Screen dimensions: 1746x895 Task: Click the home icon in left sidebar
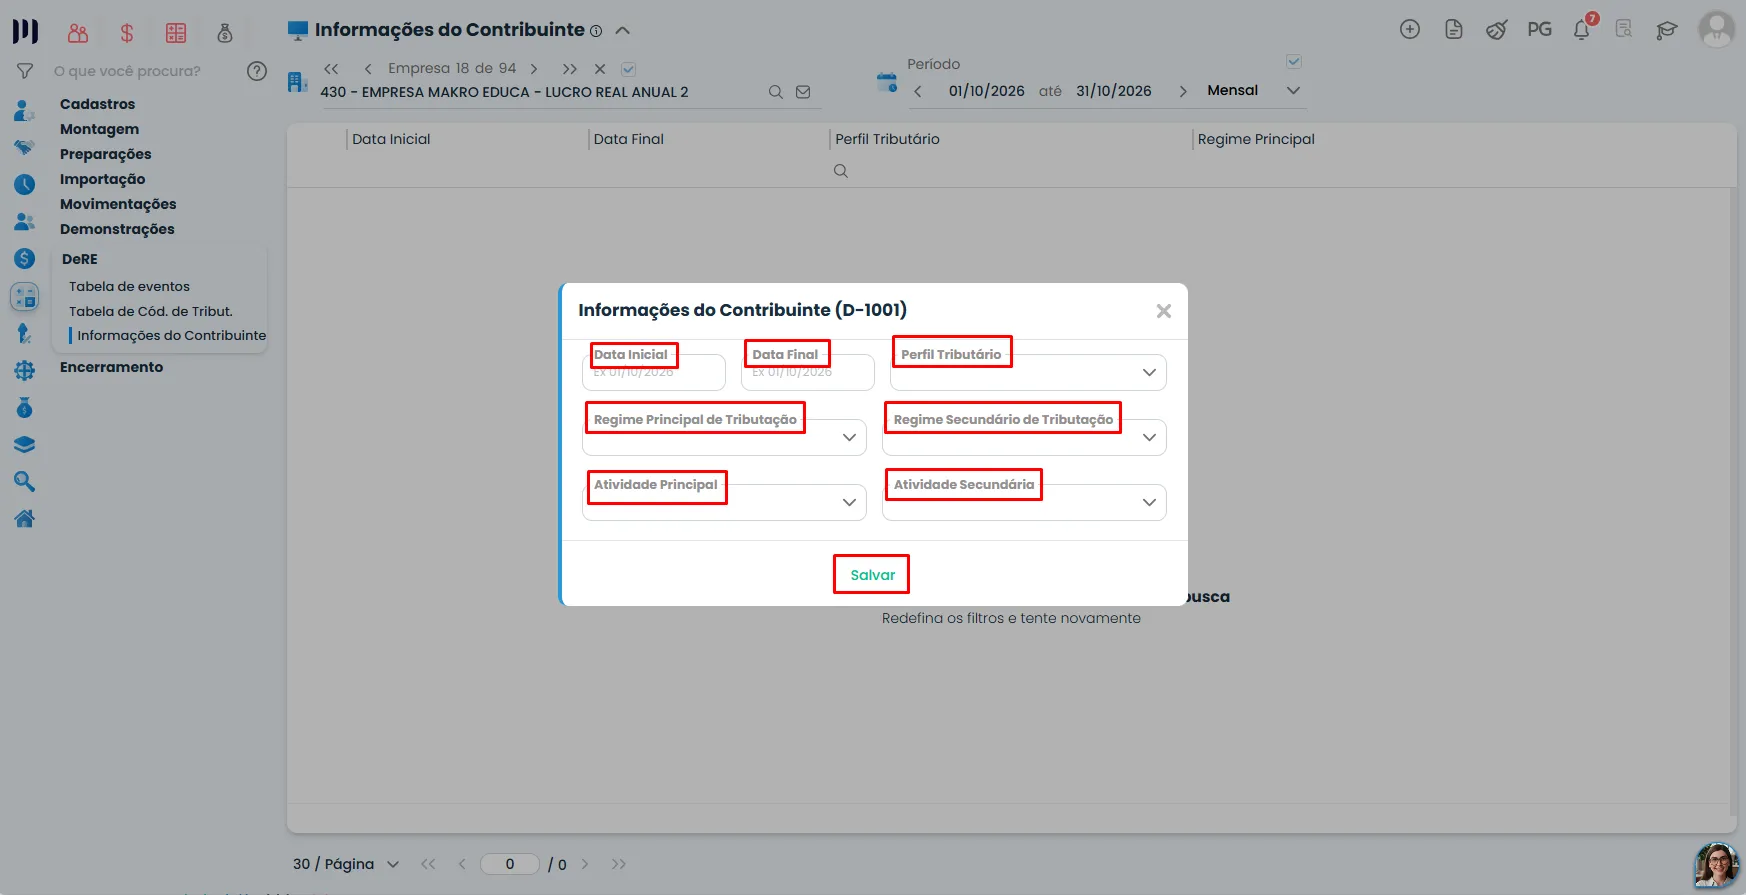click(x=25, y=518)
